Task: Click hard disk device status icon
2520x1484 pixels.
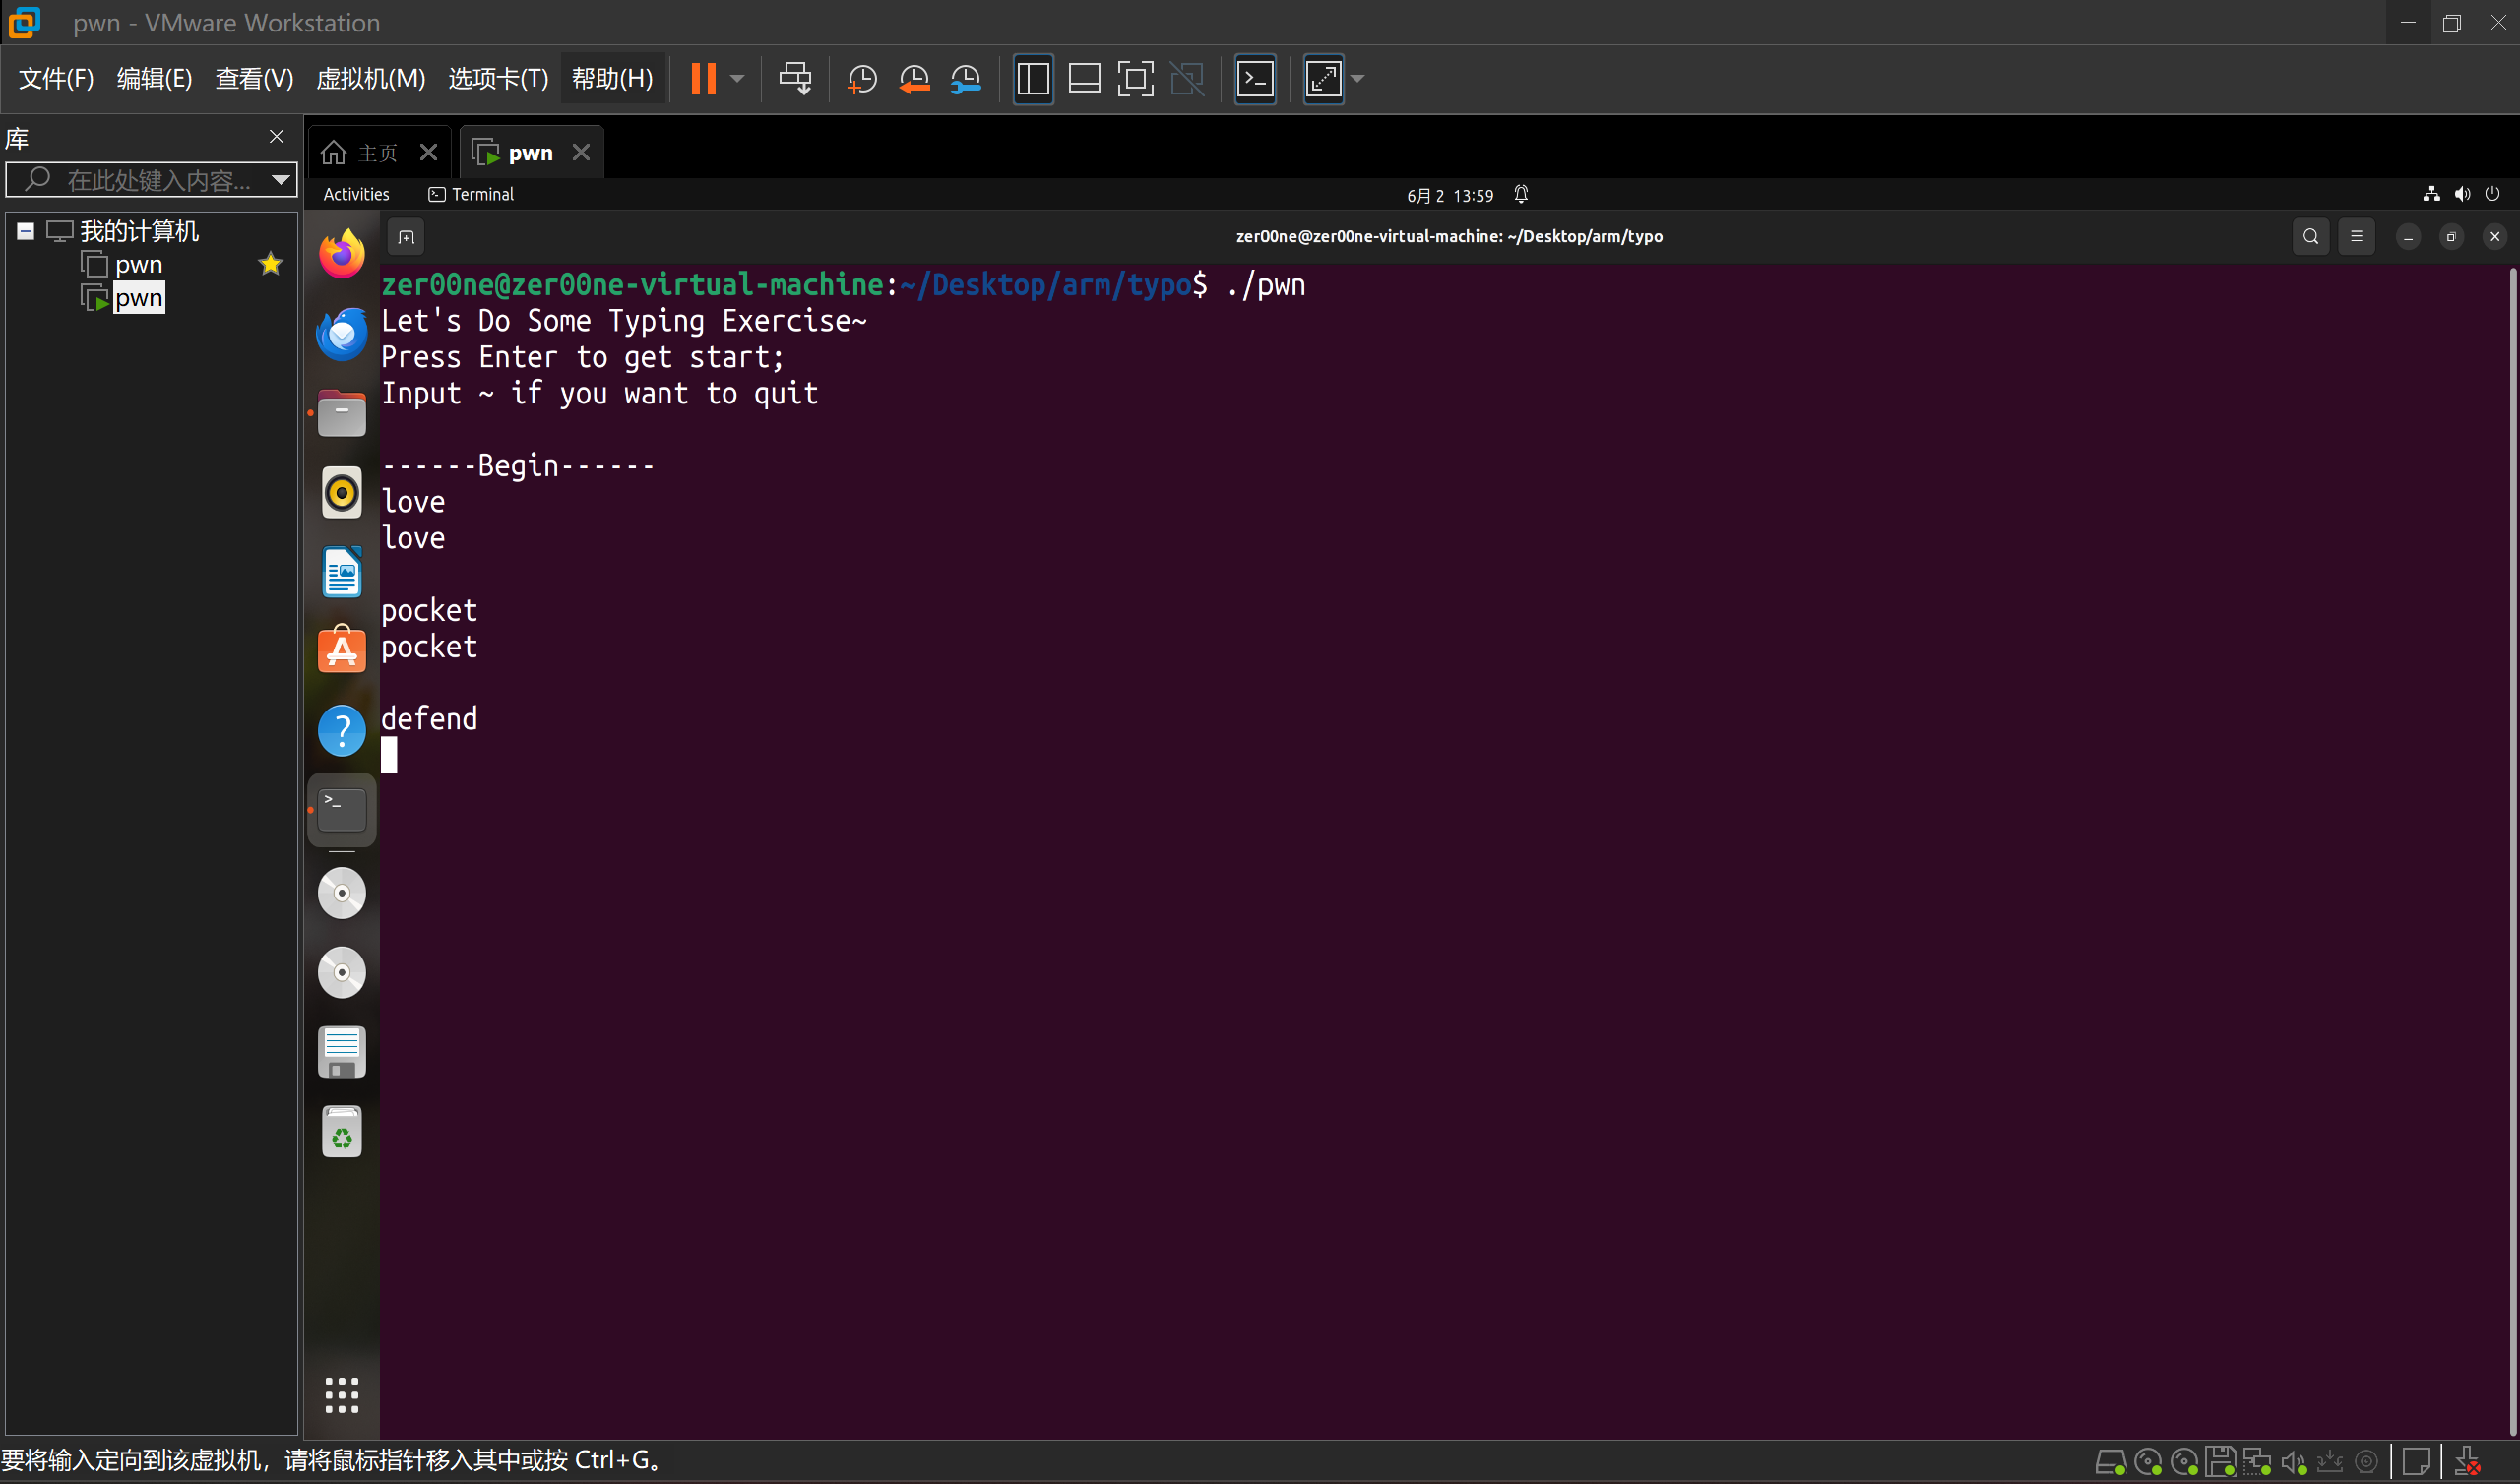Action: 2110,1463
